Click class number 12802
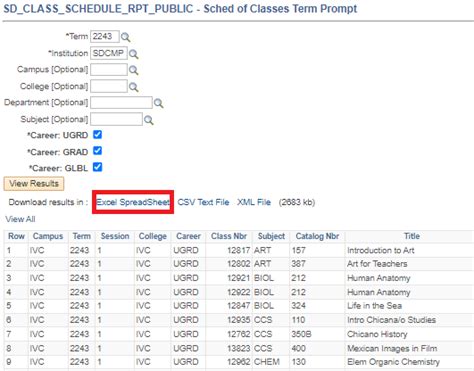Screen dimensions: 474x371 coord(239,264)
